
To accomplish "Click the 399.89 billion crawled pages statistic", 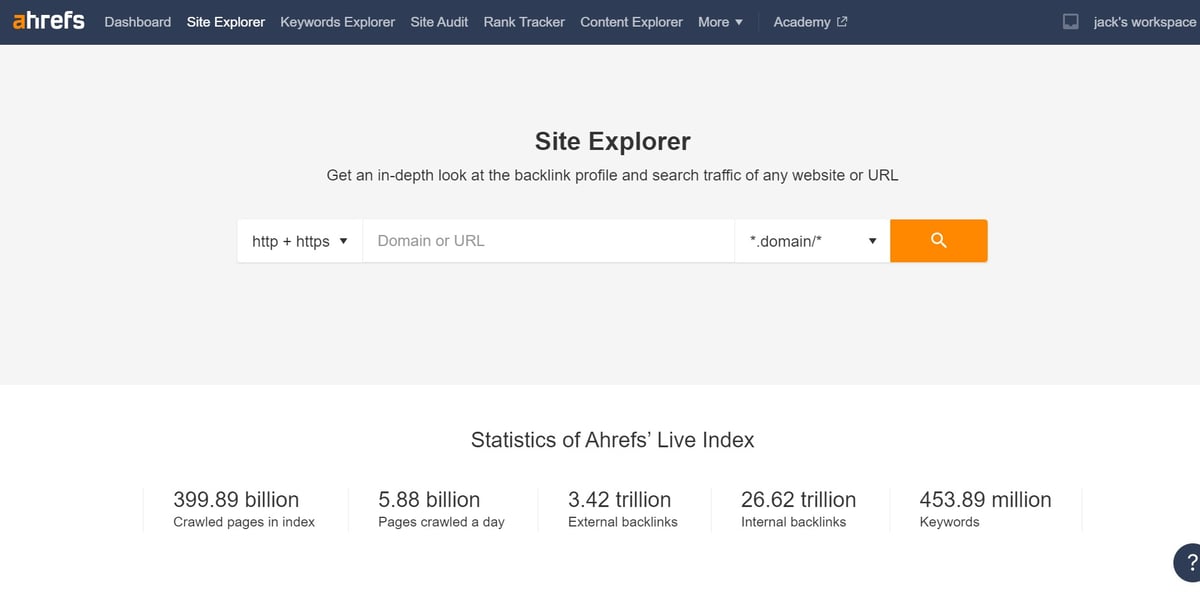I will pos(236,500).
